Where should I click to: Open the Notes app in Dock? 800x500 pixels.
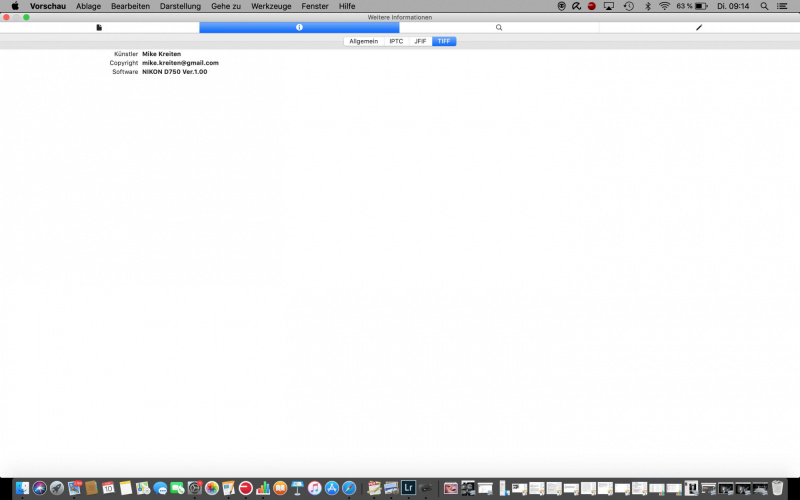pos(126,488)
